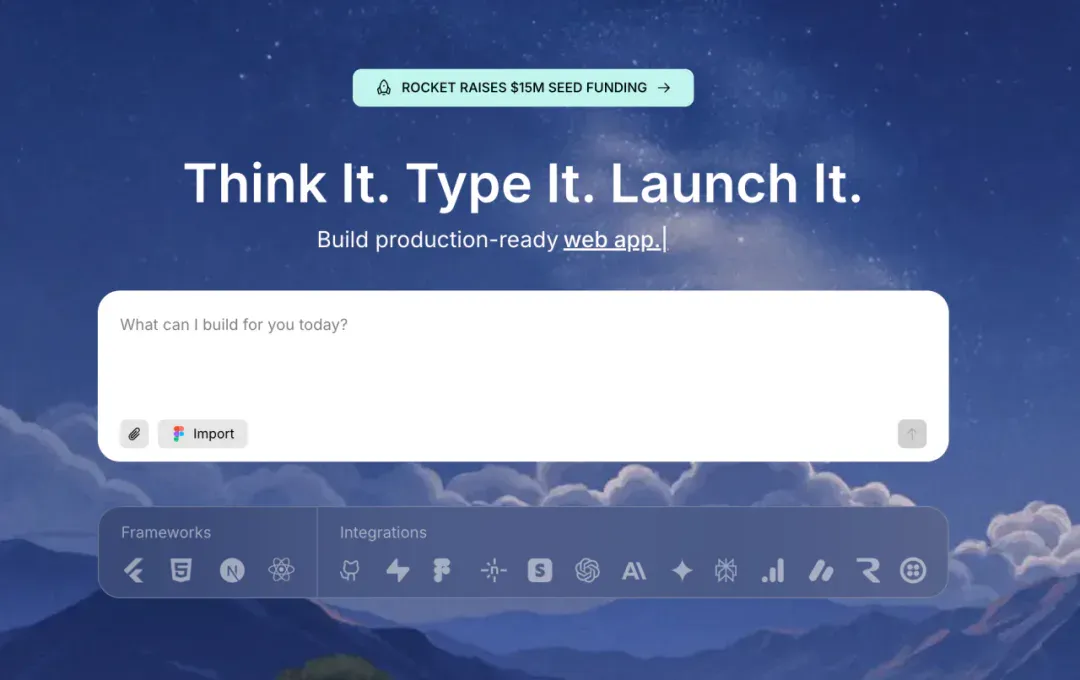Image resolution: width=1080 pixels, height=680 pixels.
Task: Open the Resend R integration icon
Action: coord(868,570)
